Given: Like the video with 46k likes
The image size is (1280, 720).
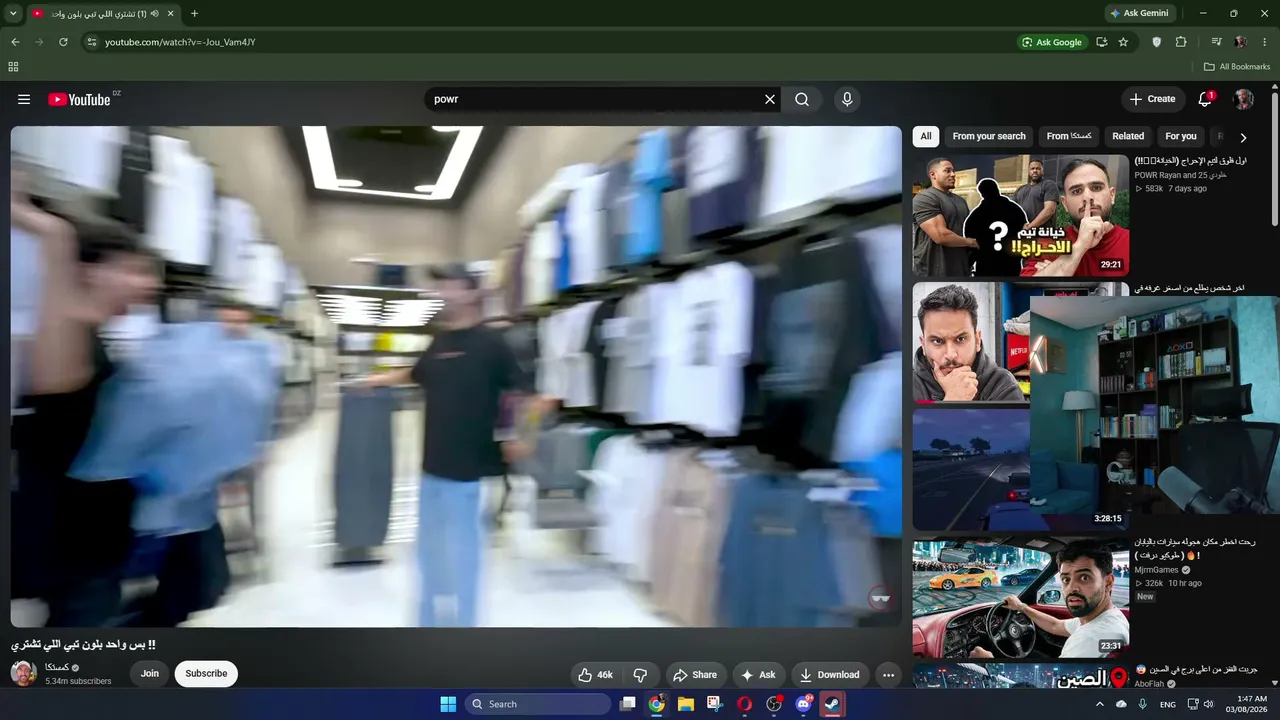Looking at the screenshot, I should coord(595,675).
